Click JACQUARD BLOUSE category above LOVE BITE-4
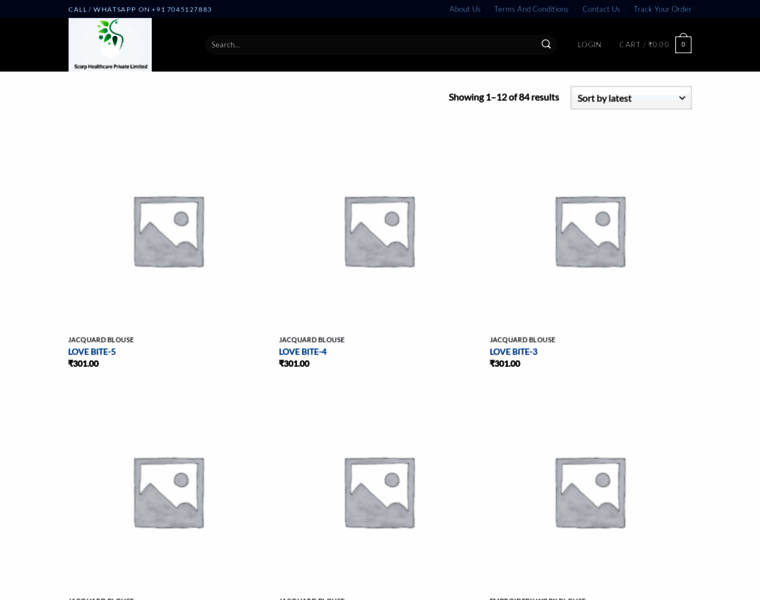760x600 pixels. point(312,340)
